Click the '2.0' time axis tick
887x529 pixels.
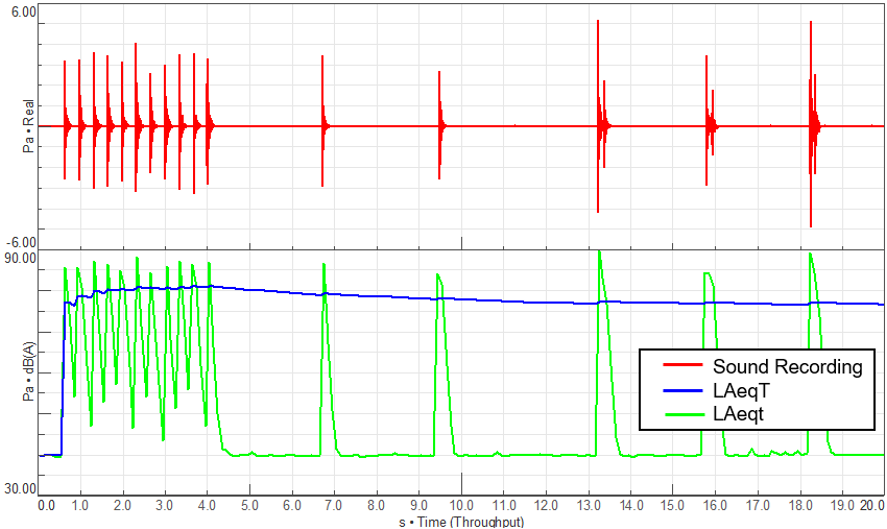[x=122, y=505]
